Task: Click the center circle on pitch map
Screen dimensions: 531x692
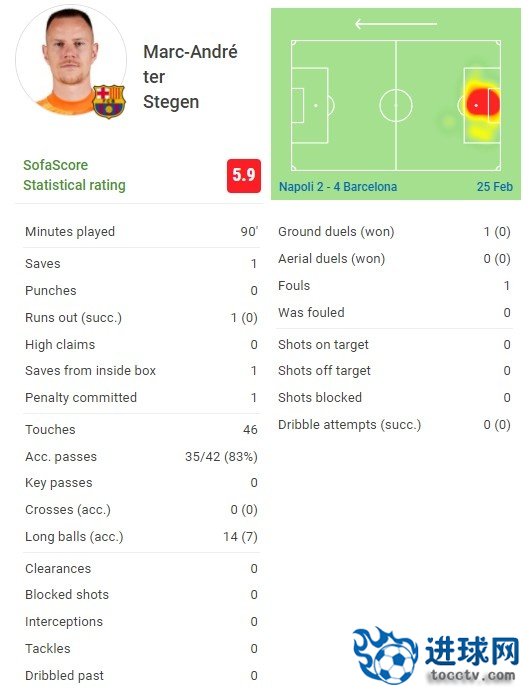Action: point(396,105)
